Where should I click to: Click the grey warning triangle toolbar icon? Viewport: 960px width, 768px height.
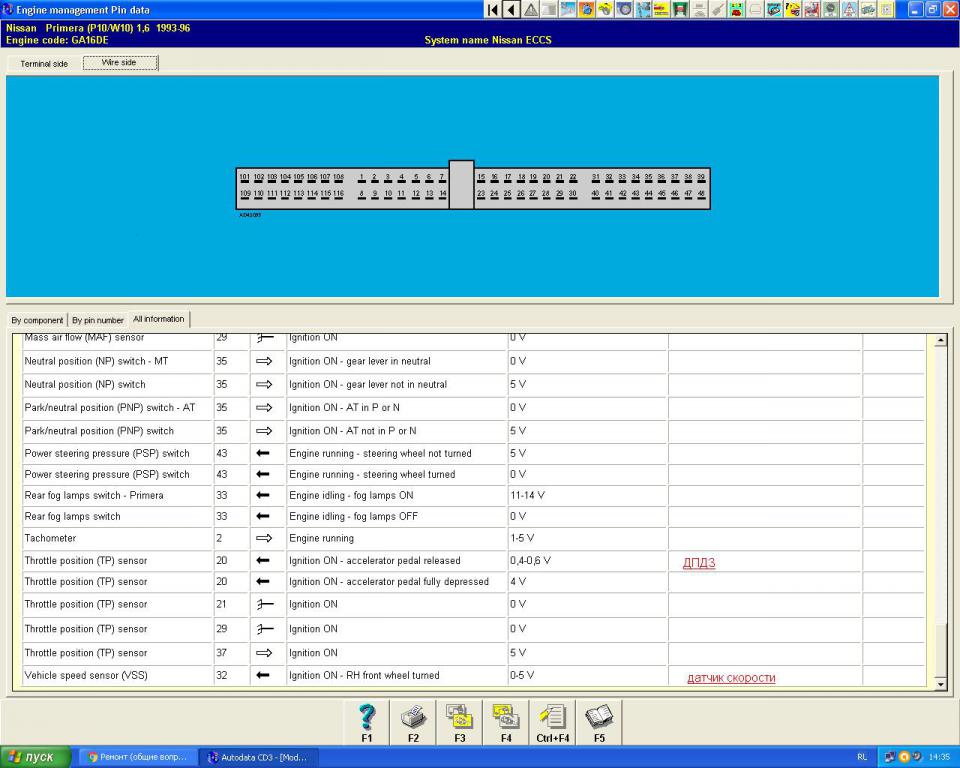530,9
